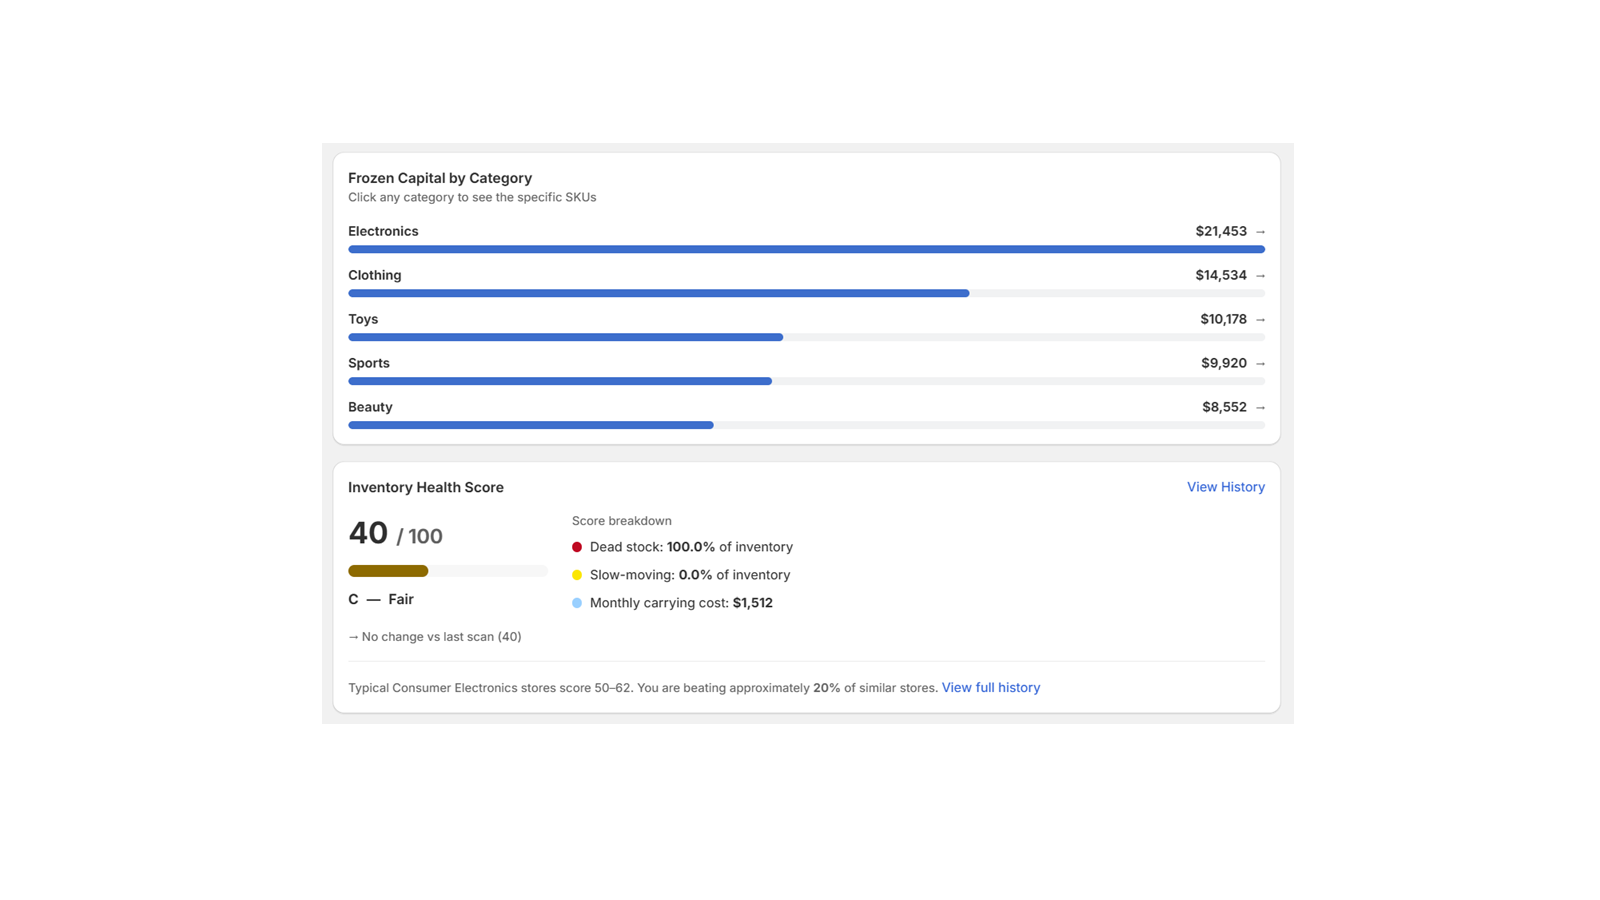The image size is (1600, 900).
Task: Click the arrow beside Clothing $14,534
Action: [1260, 276]
